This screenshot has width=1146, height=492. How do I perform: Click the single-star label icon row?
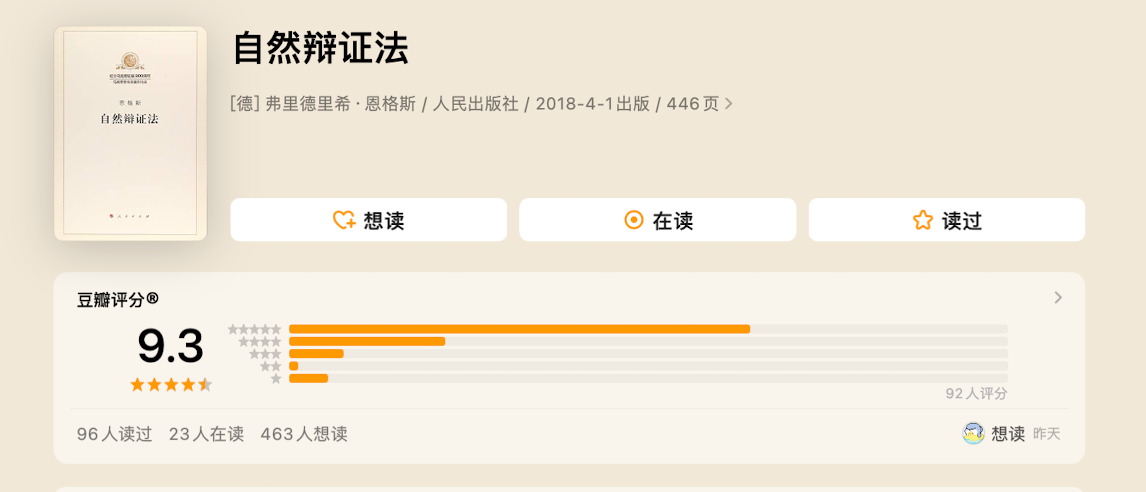point(276,378)
